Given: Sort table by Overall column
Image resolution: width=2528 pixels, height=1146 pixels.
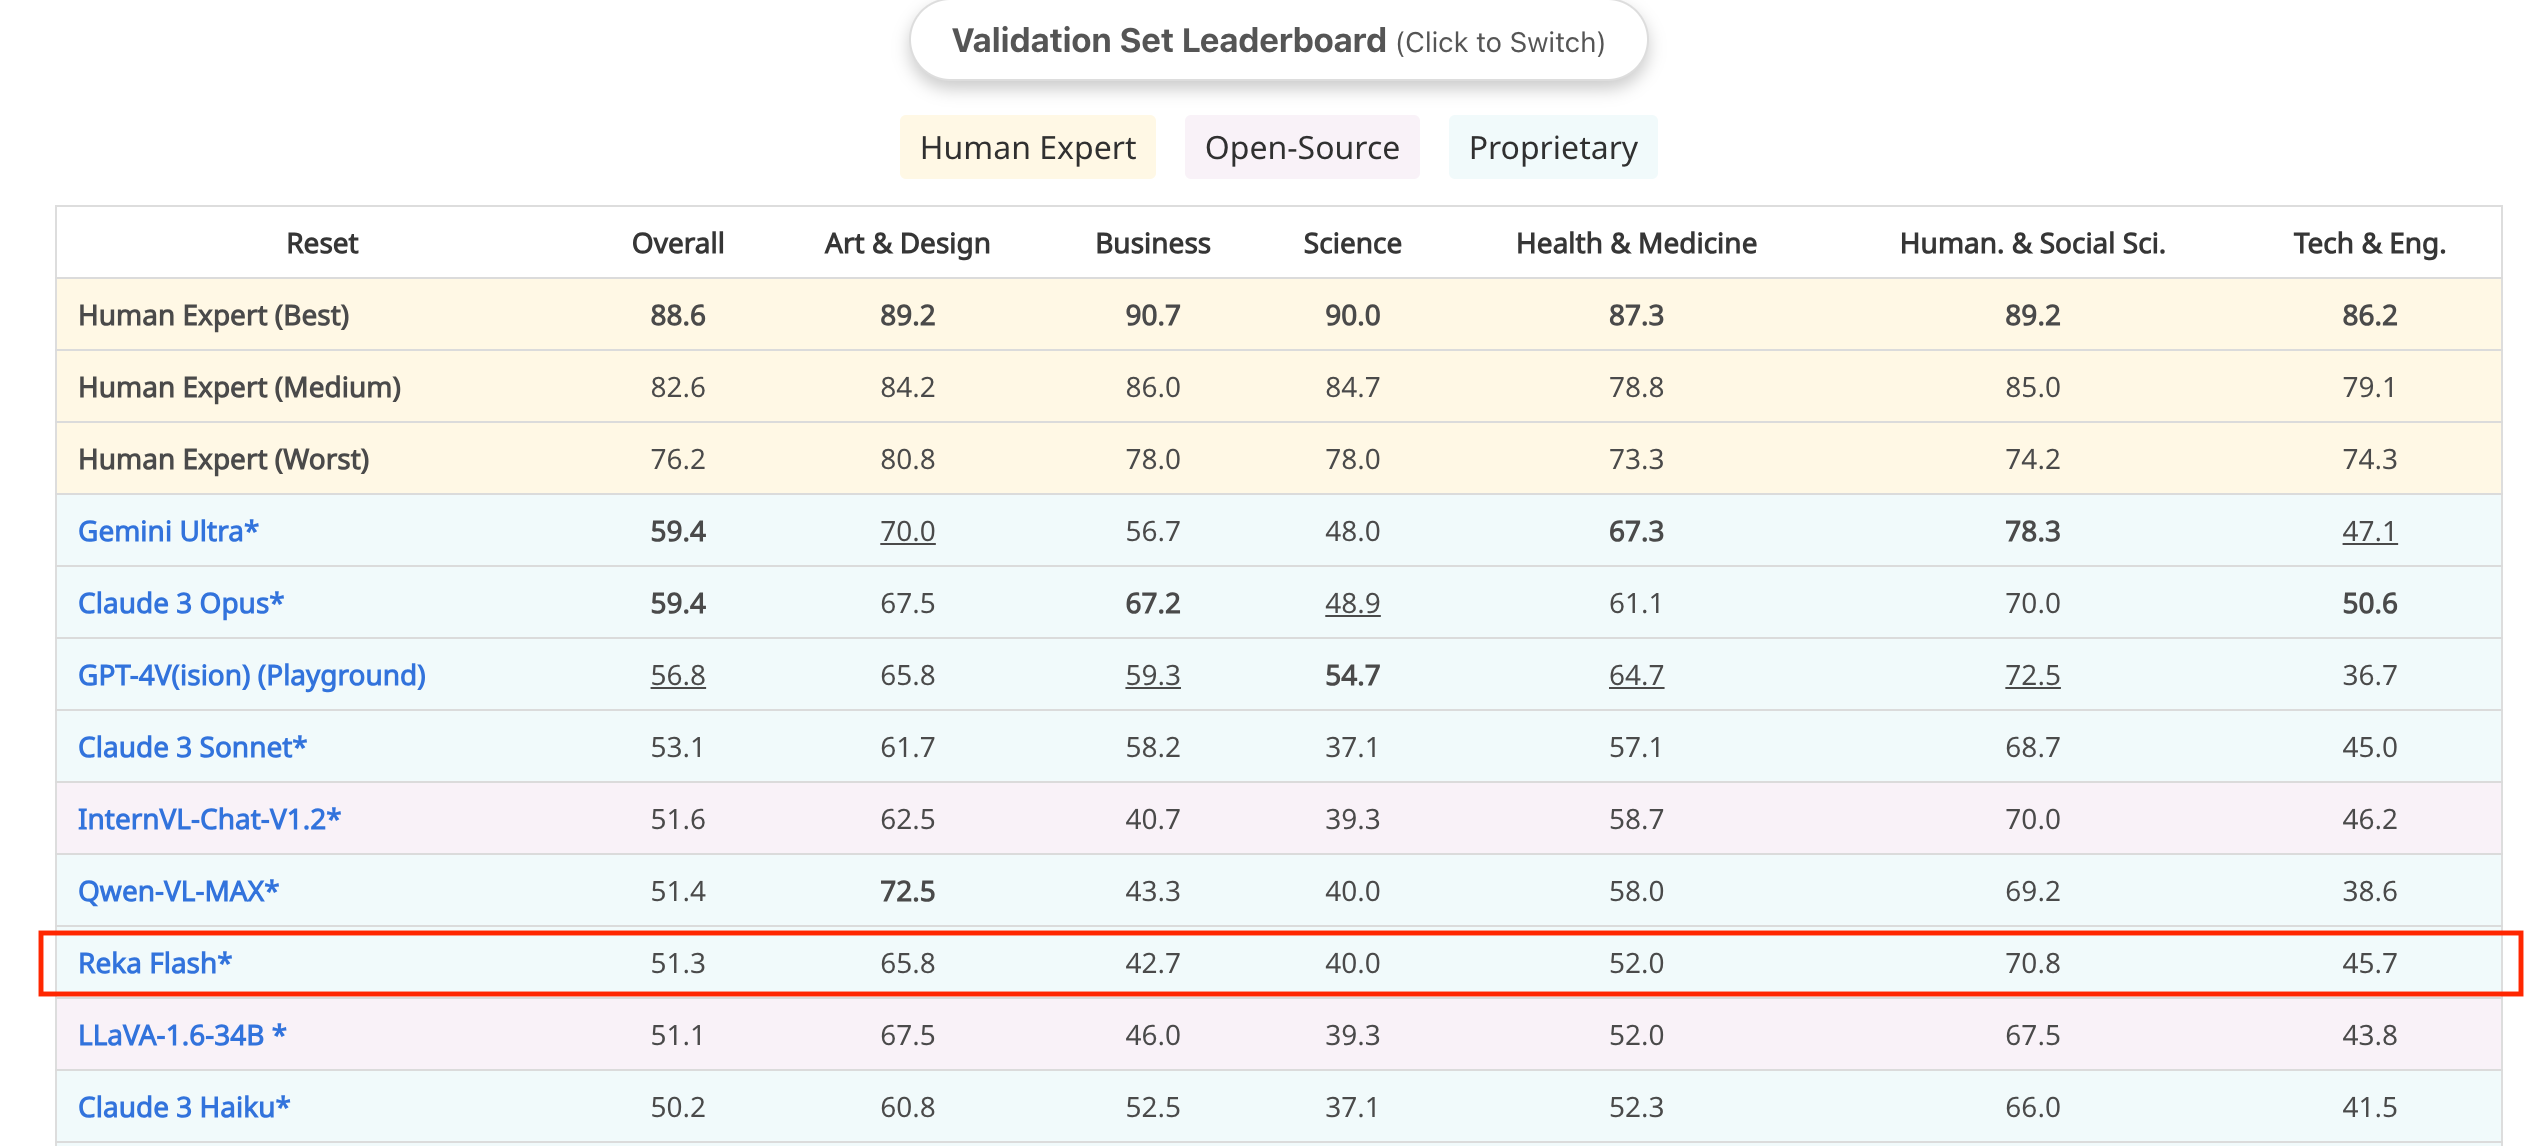Looking at the screenshot, I should click(678, 243).
